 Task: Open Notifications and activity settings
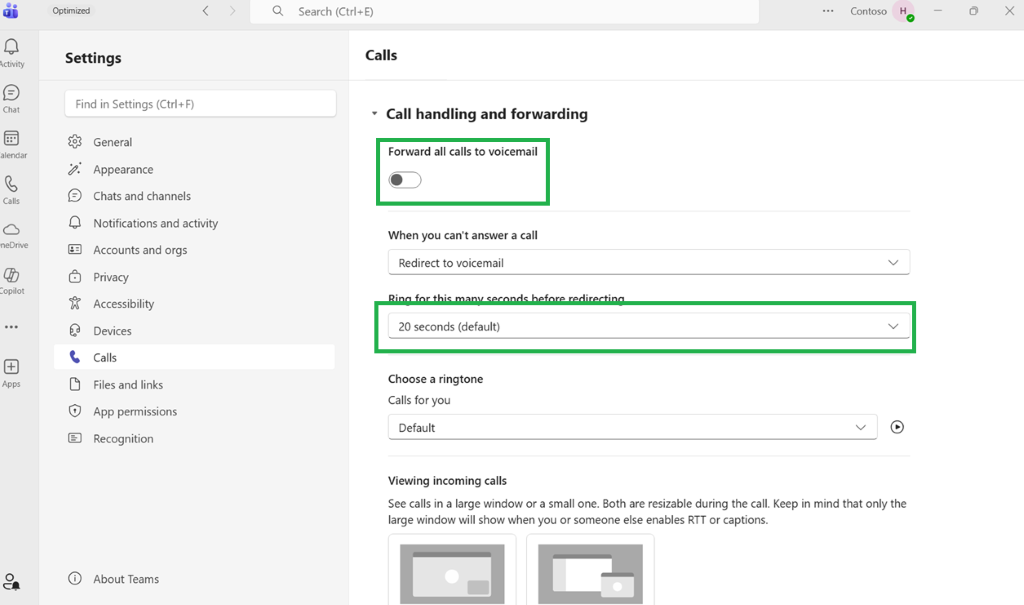pos(155,223)
